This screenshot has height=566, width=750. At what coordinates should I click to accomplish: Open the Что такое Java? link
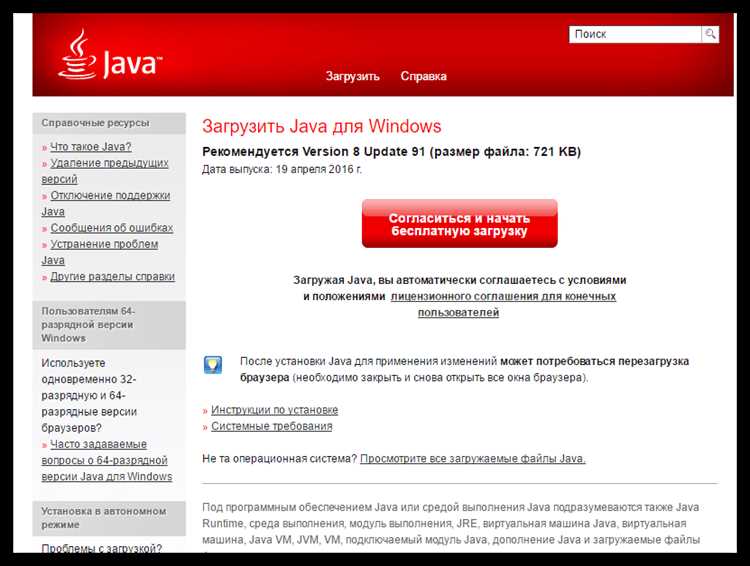(x=91, y=147)
